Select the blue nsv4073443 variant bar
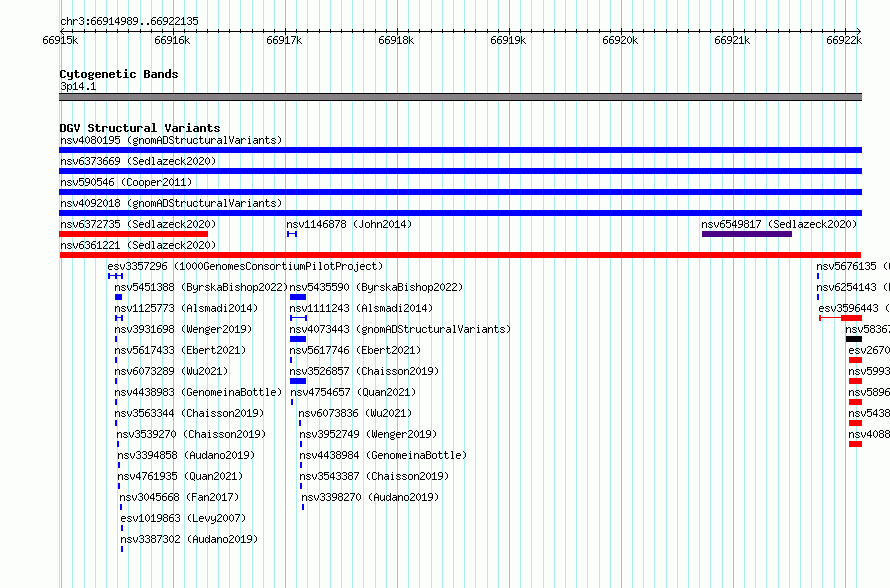Viewport: 890px width, 588px height. [298, 339]
